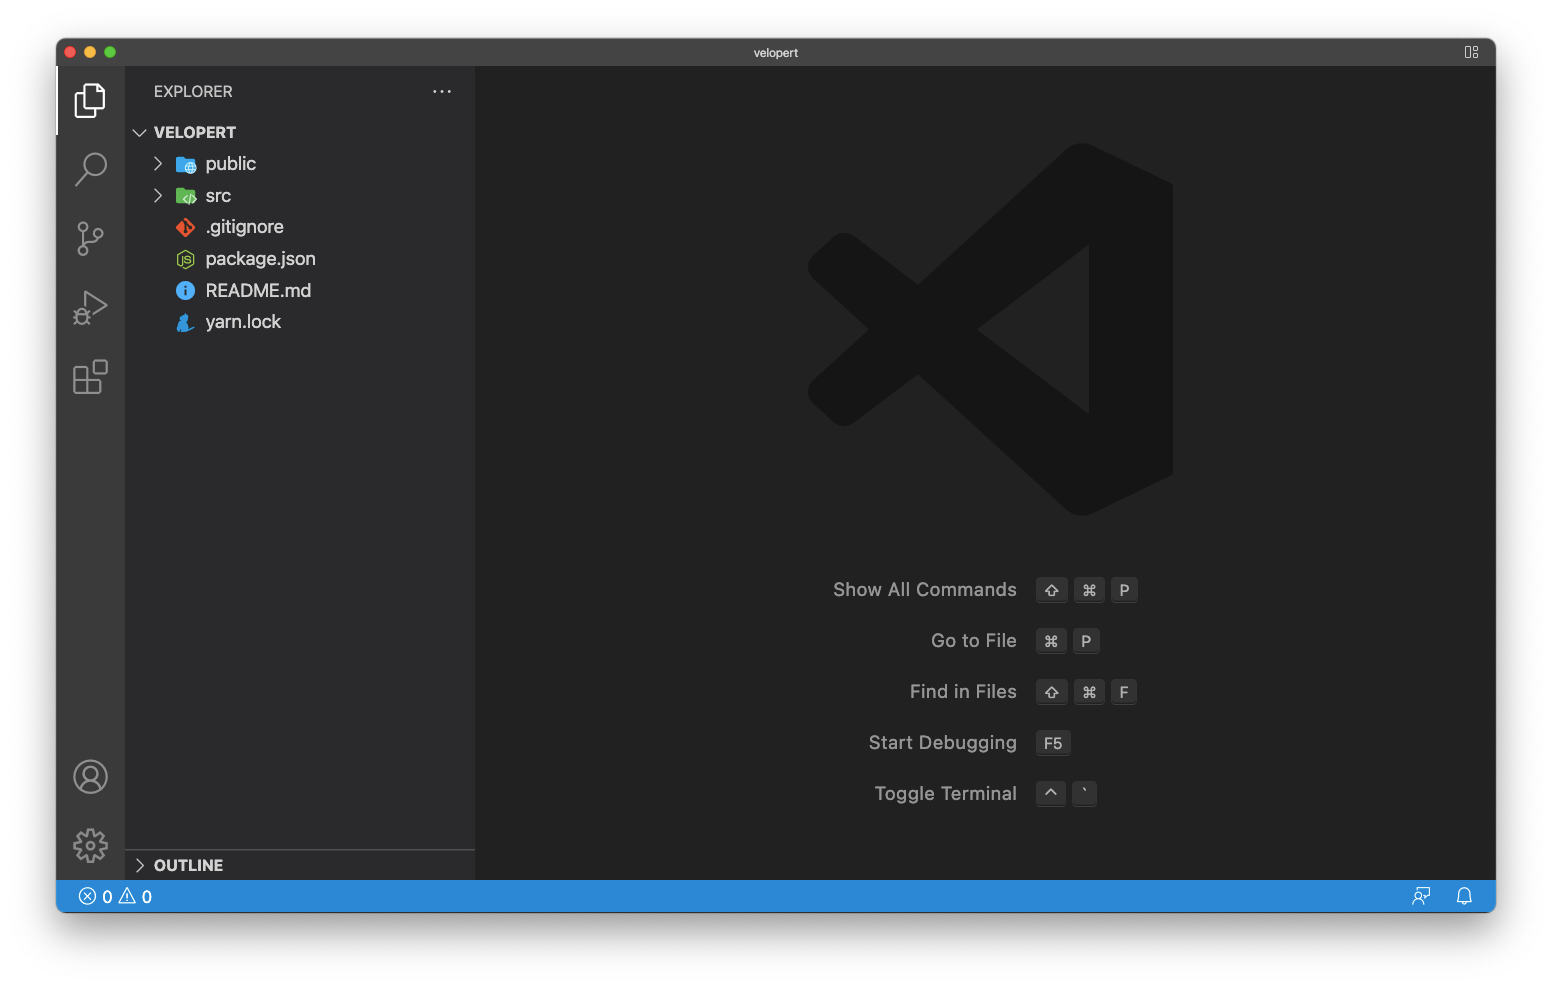The height and width of the screenshot is (987, 1552).
Task: Expand the public folder chevron
Action: [x=158, y=164]
